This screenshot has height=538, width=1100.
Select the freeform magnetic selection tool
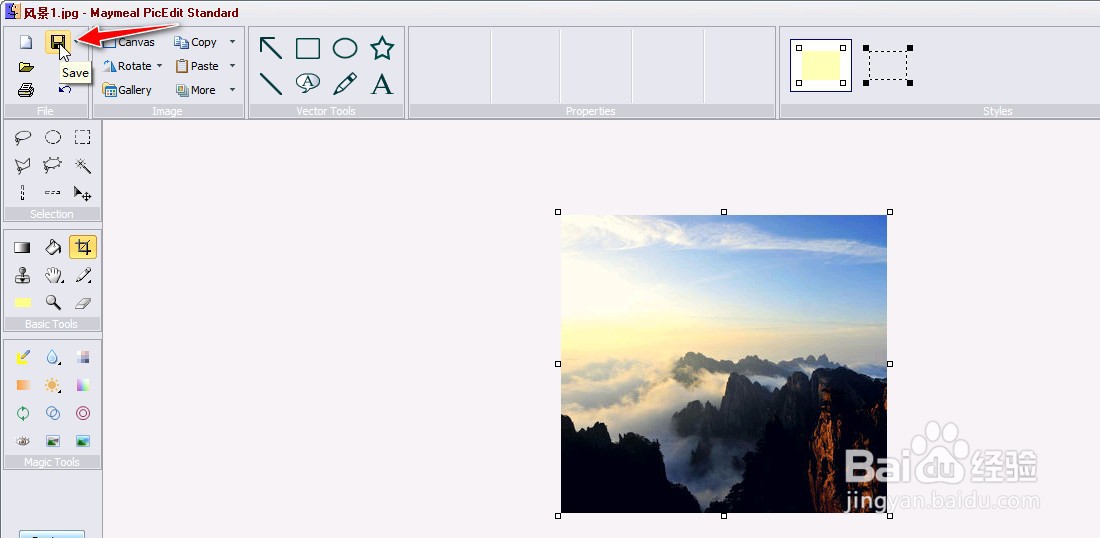click(53, 166)
